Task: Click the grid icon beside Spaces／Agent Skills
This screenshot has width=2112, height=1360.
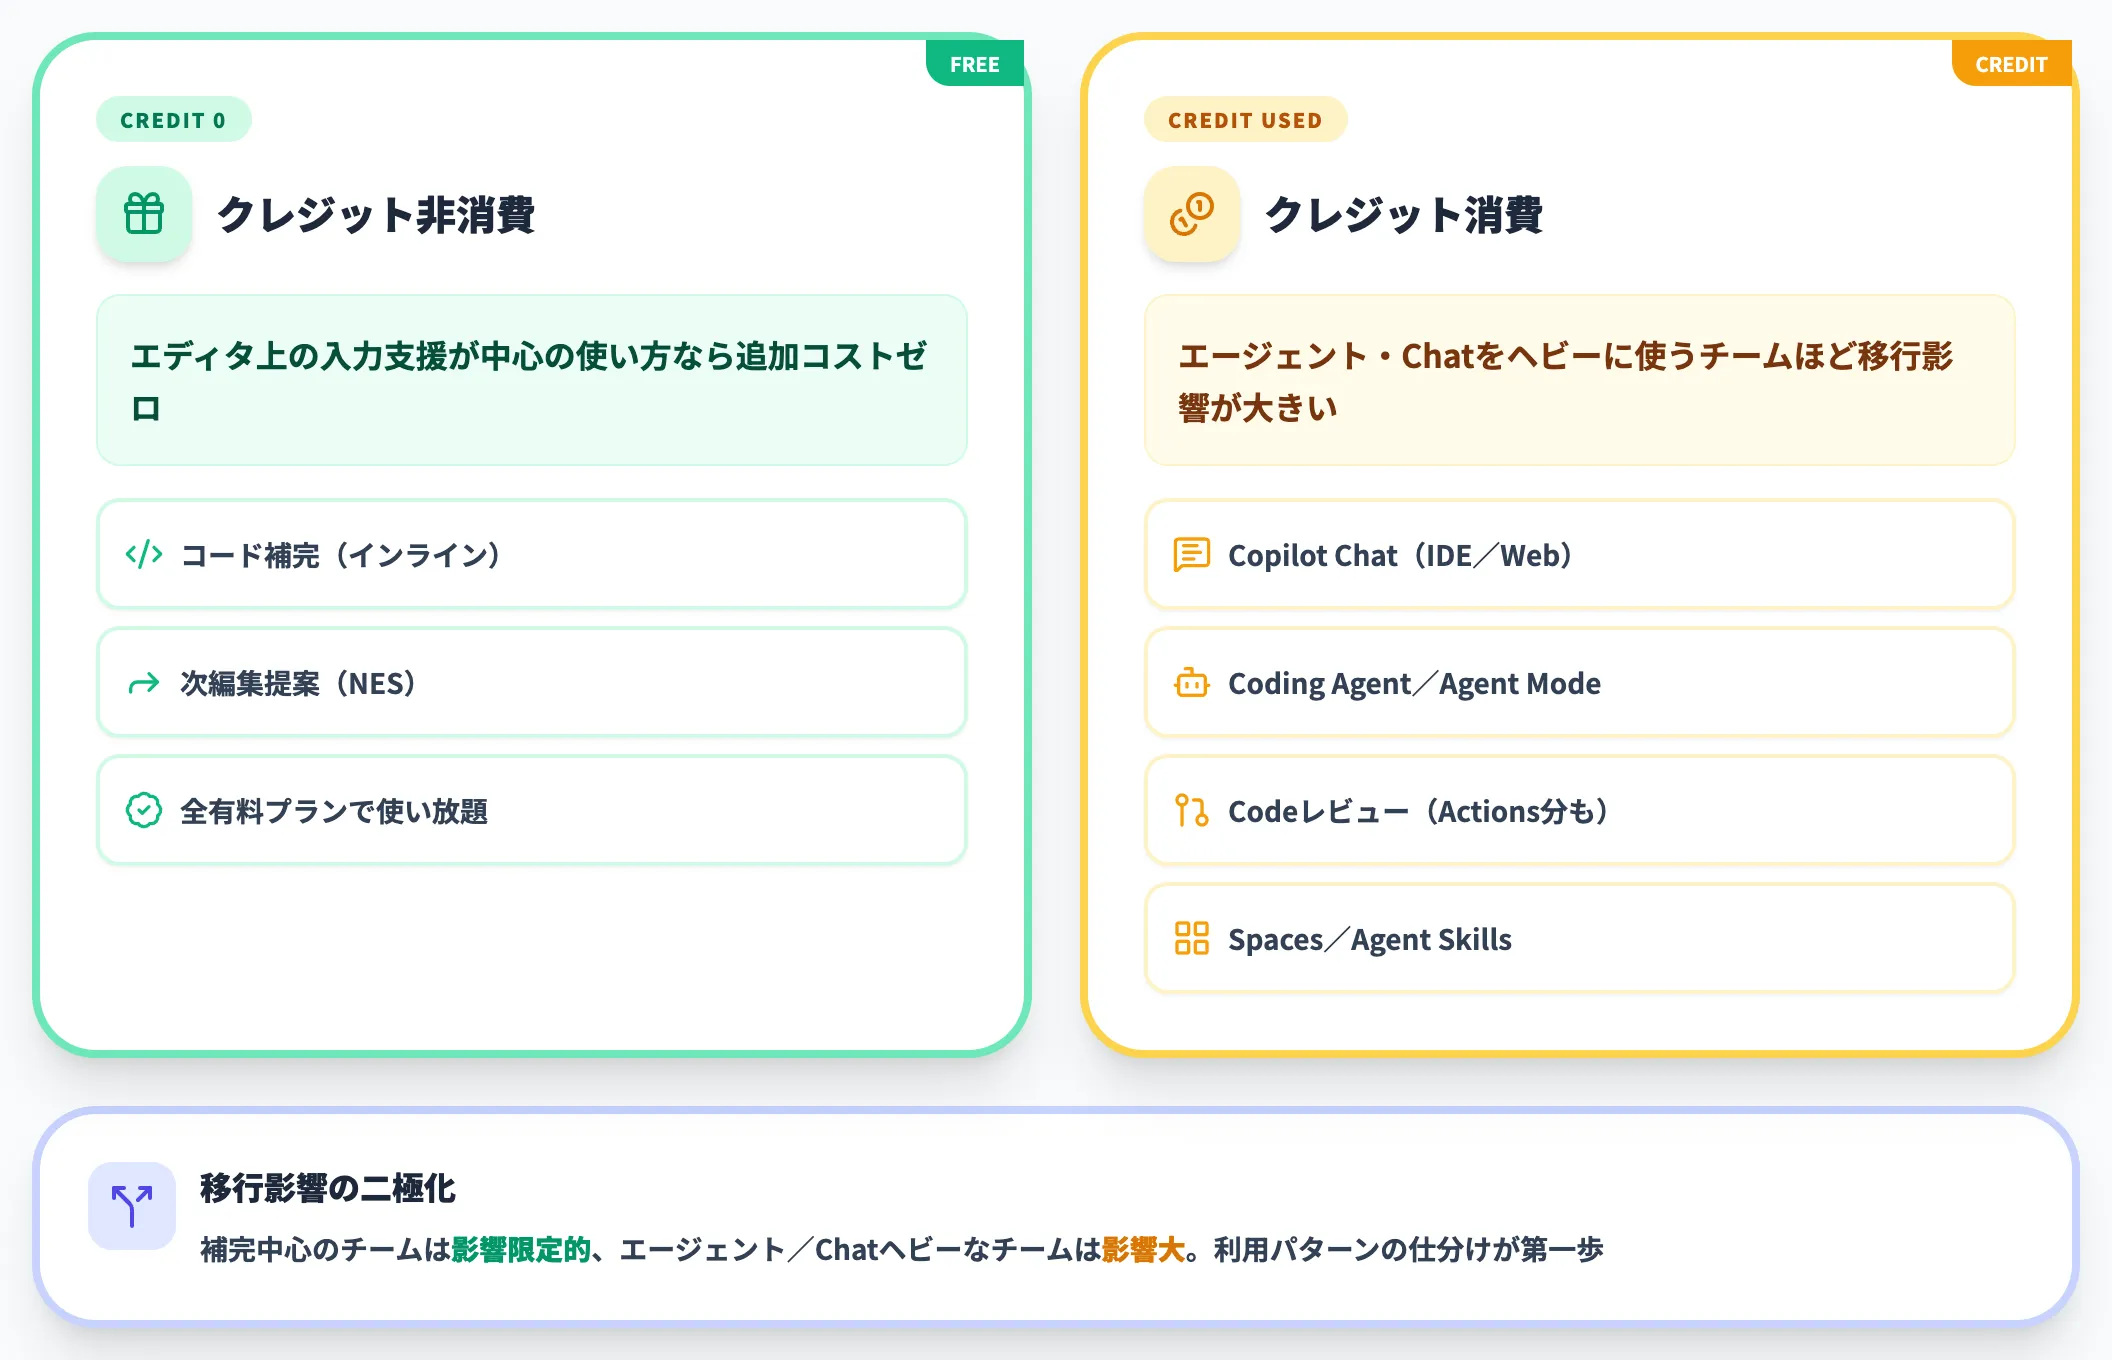Action: pos(1190,940)
